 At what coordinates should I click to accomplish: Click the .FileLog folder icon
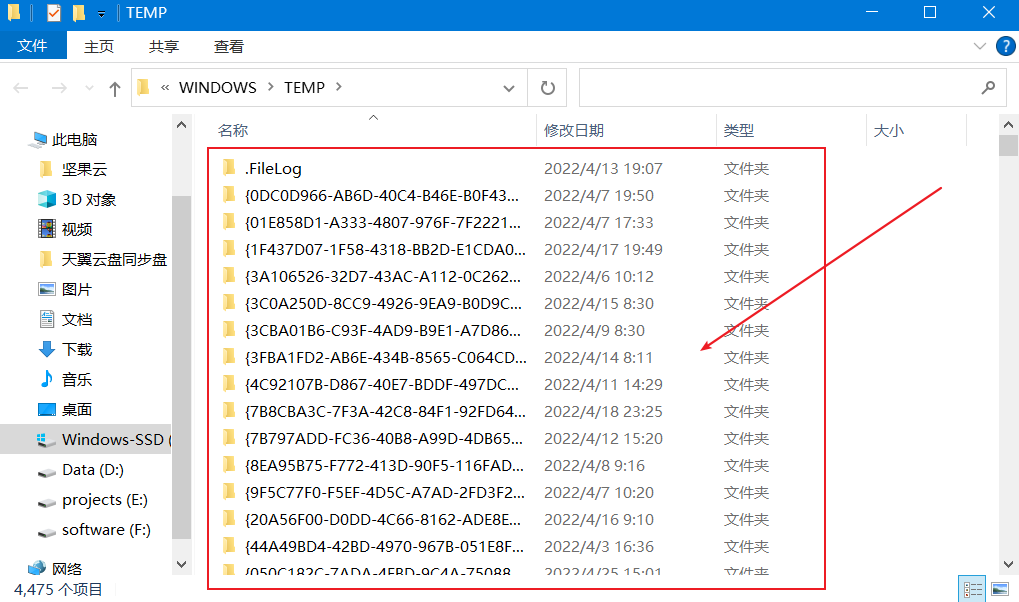[229, 168]
